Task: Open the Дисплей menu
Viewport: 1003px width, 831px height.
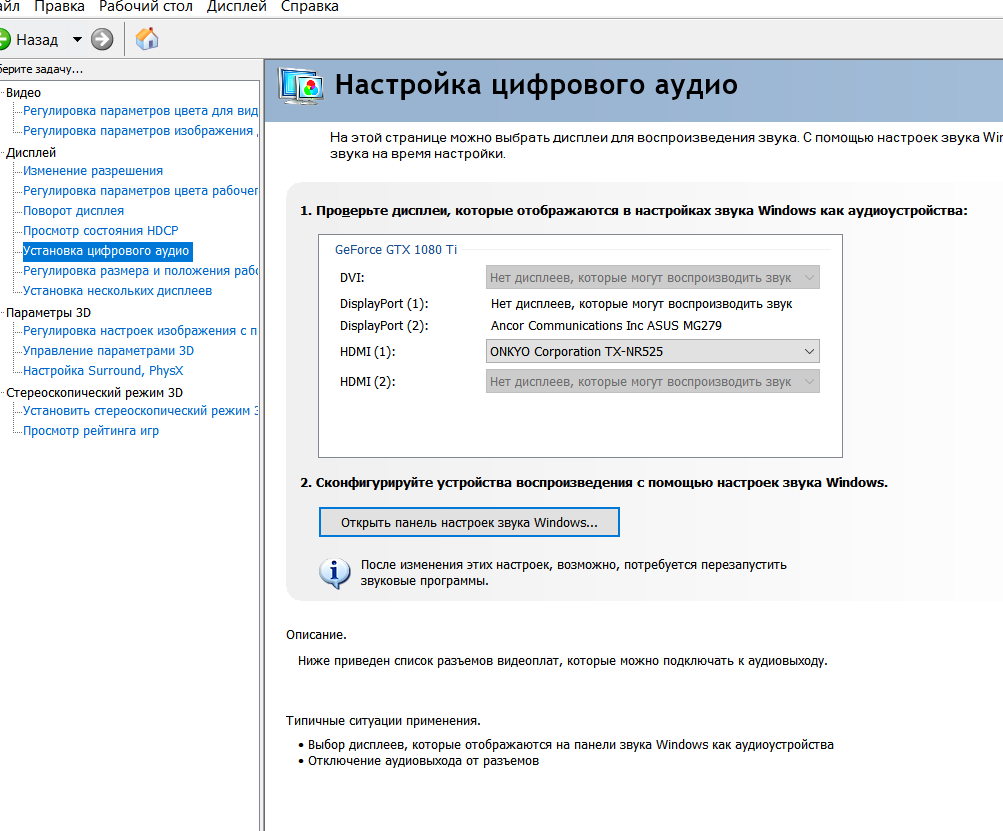Action: (x=237, y=7)
